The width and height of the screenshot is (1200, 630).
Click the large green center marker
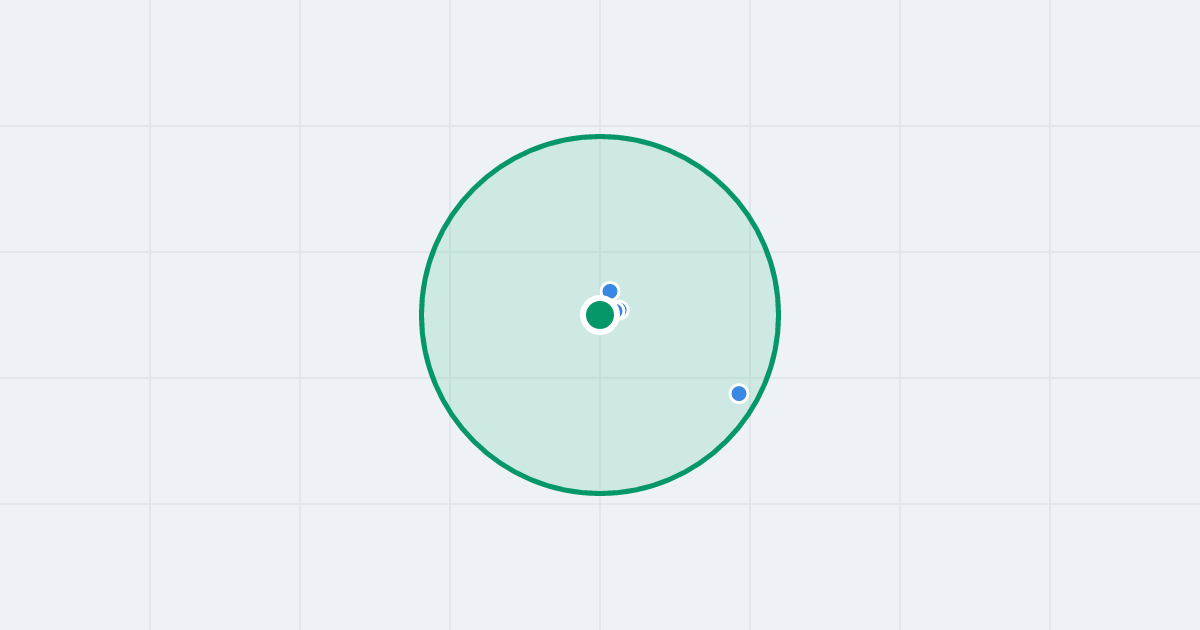pos(600,315)
